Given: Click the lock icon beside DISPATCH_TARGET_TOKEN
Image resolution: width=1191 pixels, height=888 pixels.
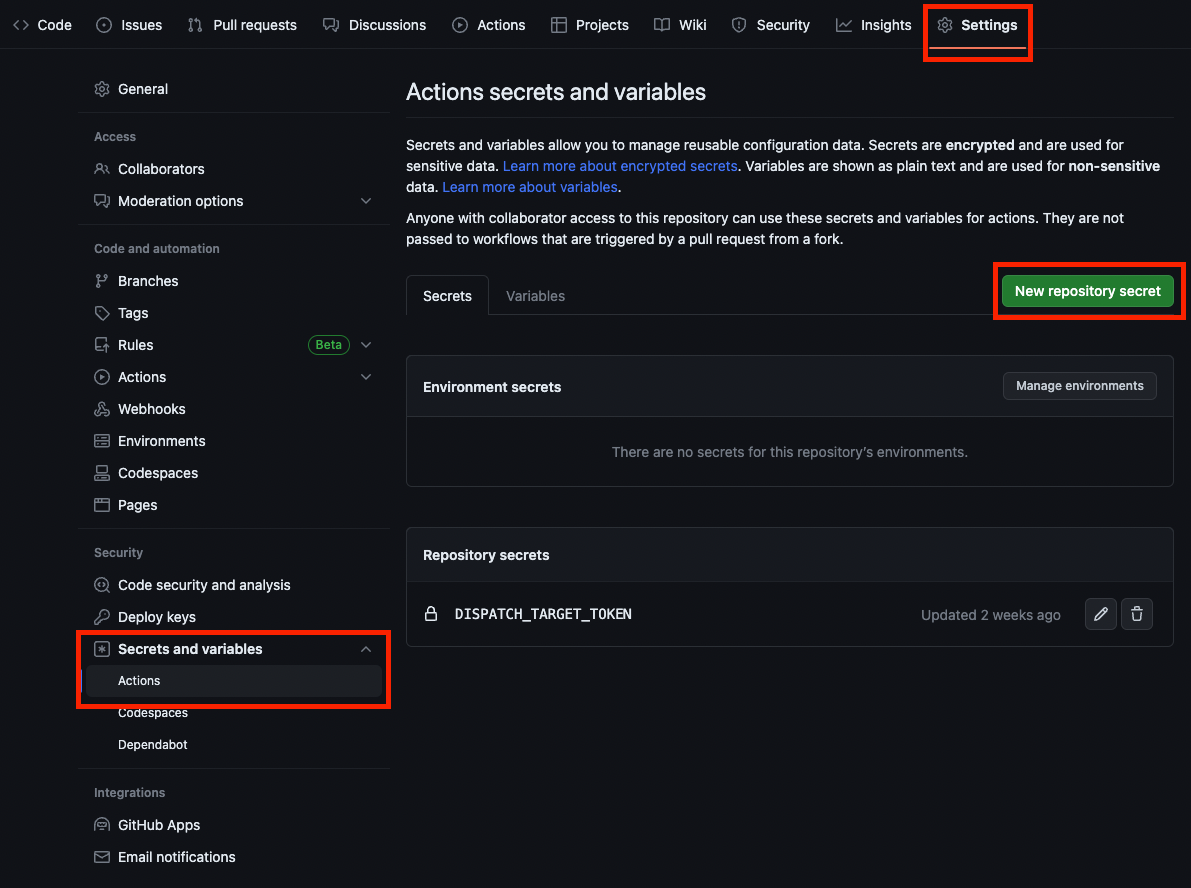Looking at the screenshot, I should point(431,614).
